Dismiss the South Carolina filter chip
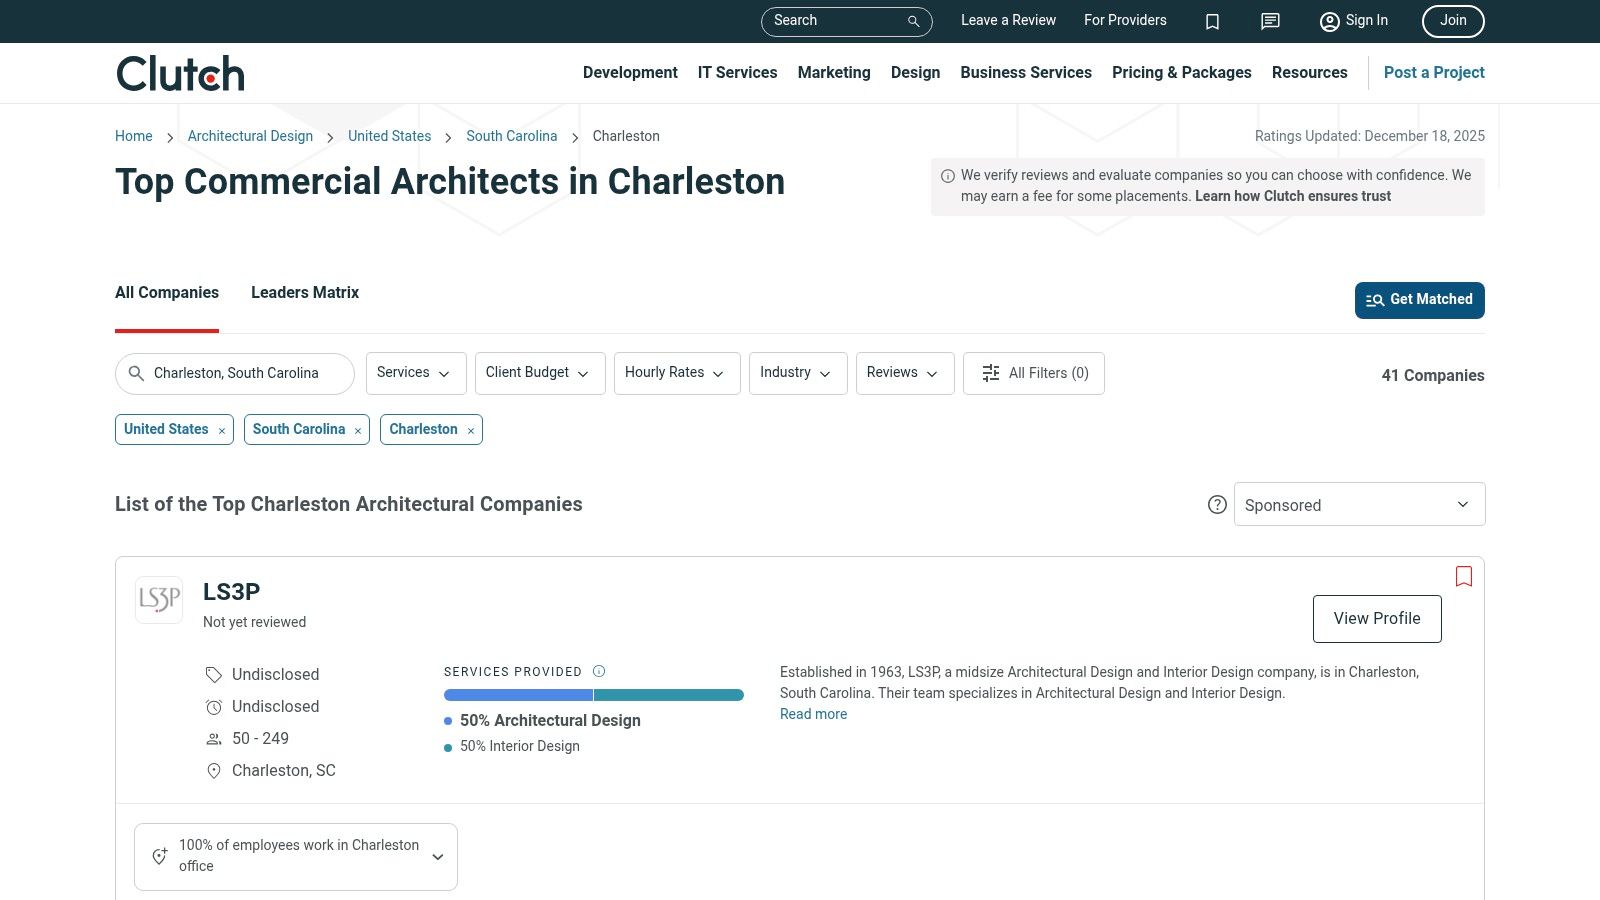Image resolution: width=1600 pixels, height=900 pixels. click(357, 430)
